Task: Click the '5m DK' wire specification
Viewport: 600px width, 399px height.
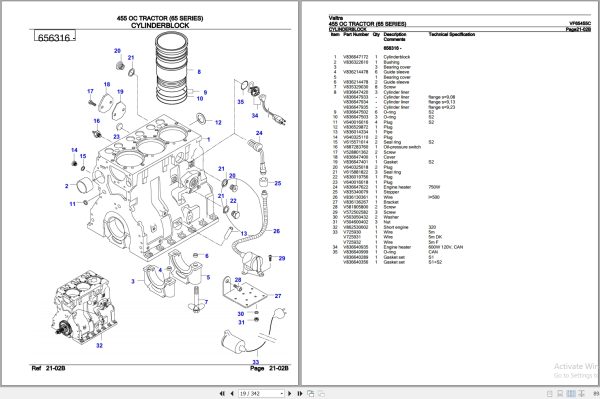Action: coord(435,237)
